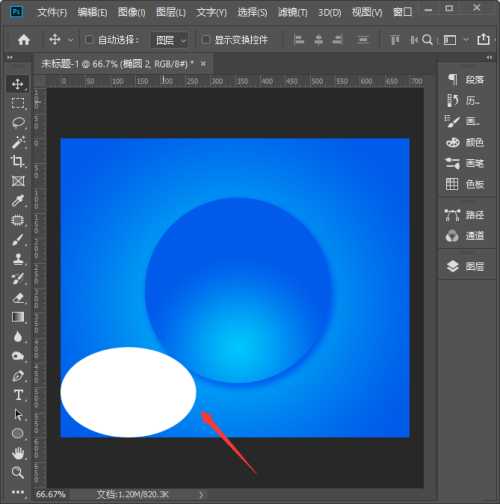Activate the Text tool
500x504 pixels.
[x=18, y=395]
